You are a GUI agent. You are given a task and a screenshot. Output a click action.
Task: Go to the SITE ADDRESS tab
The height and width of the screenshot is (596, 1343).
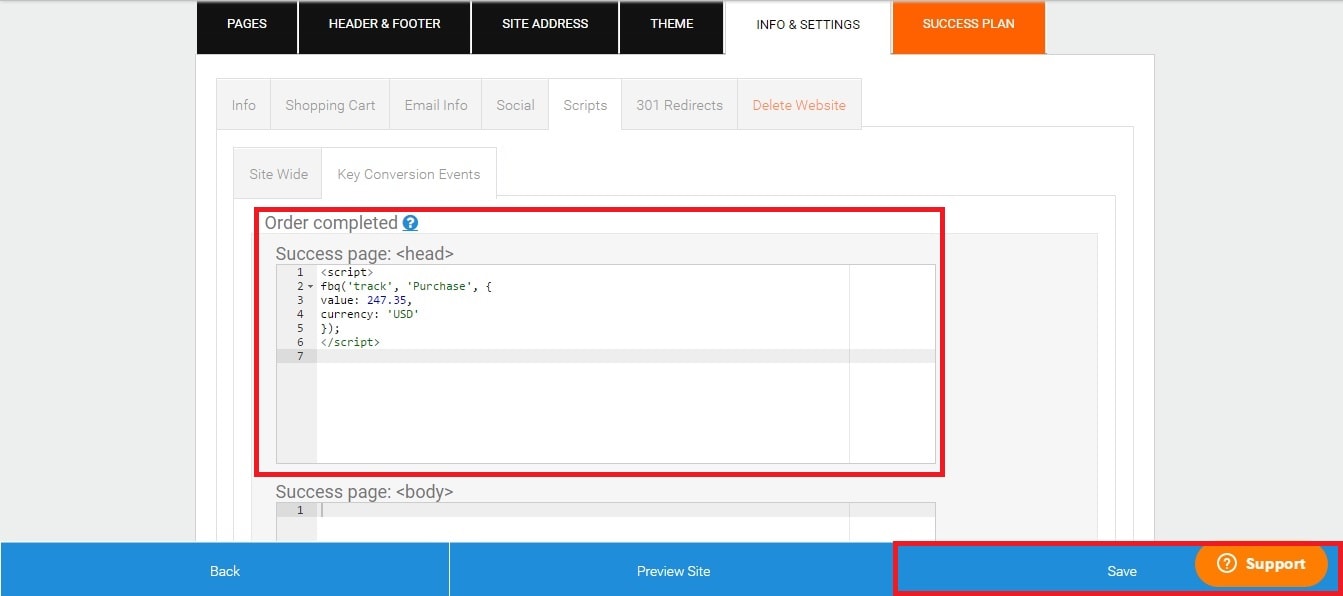click(545, 23)
